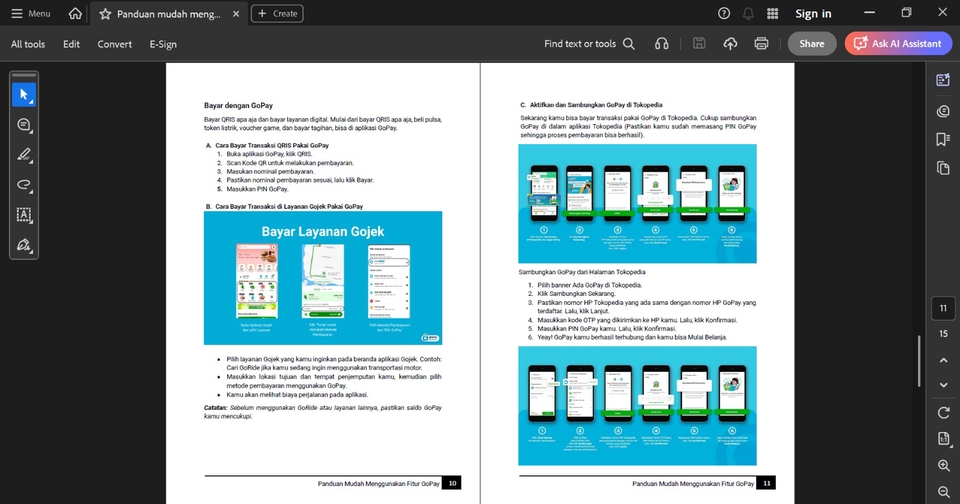Click the read aloud headphones icon
The width and height of the screenshot is (960, 504).
click(x=661, y=44)
